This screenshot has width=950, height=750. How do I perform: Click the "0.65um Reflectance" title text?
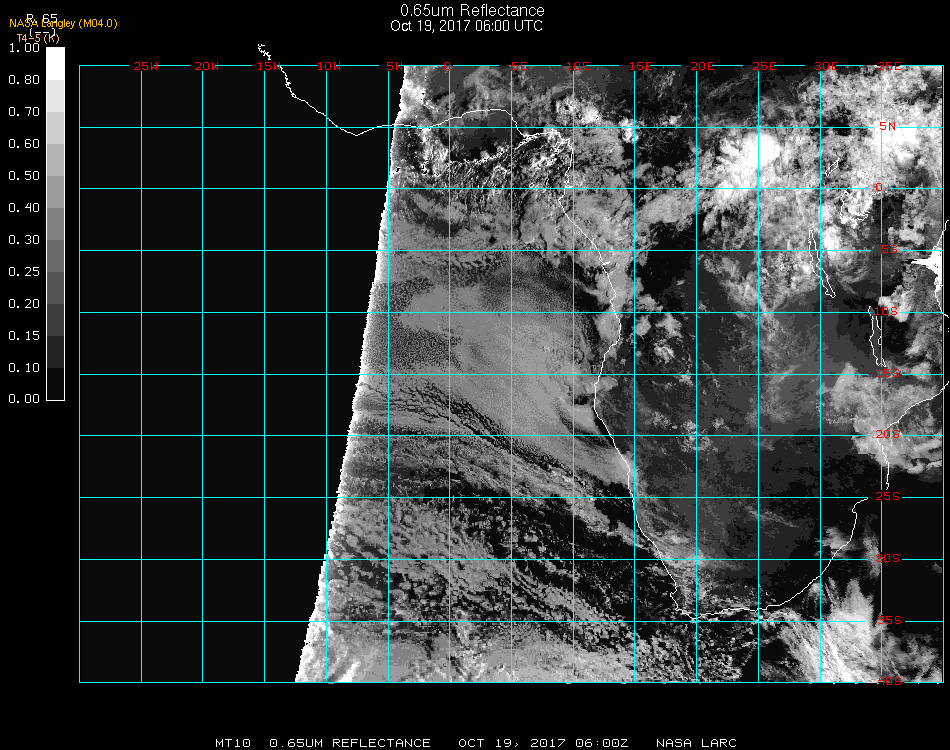pos(472,11)
